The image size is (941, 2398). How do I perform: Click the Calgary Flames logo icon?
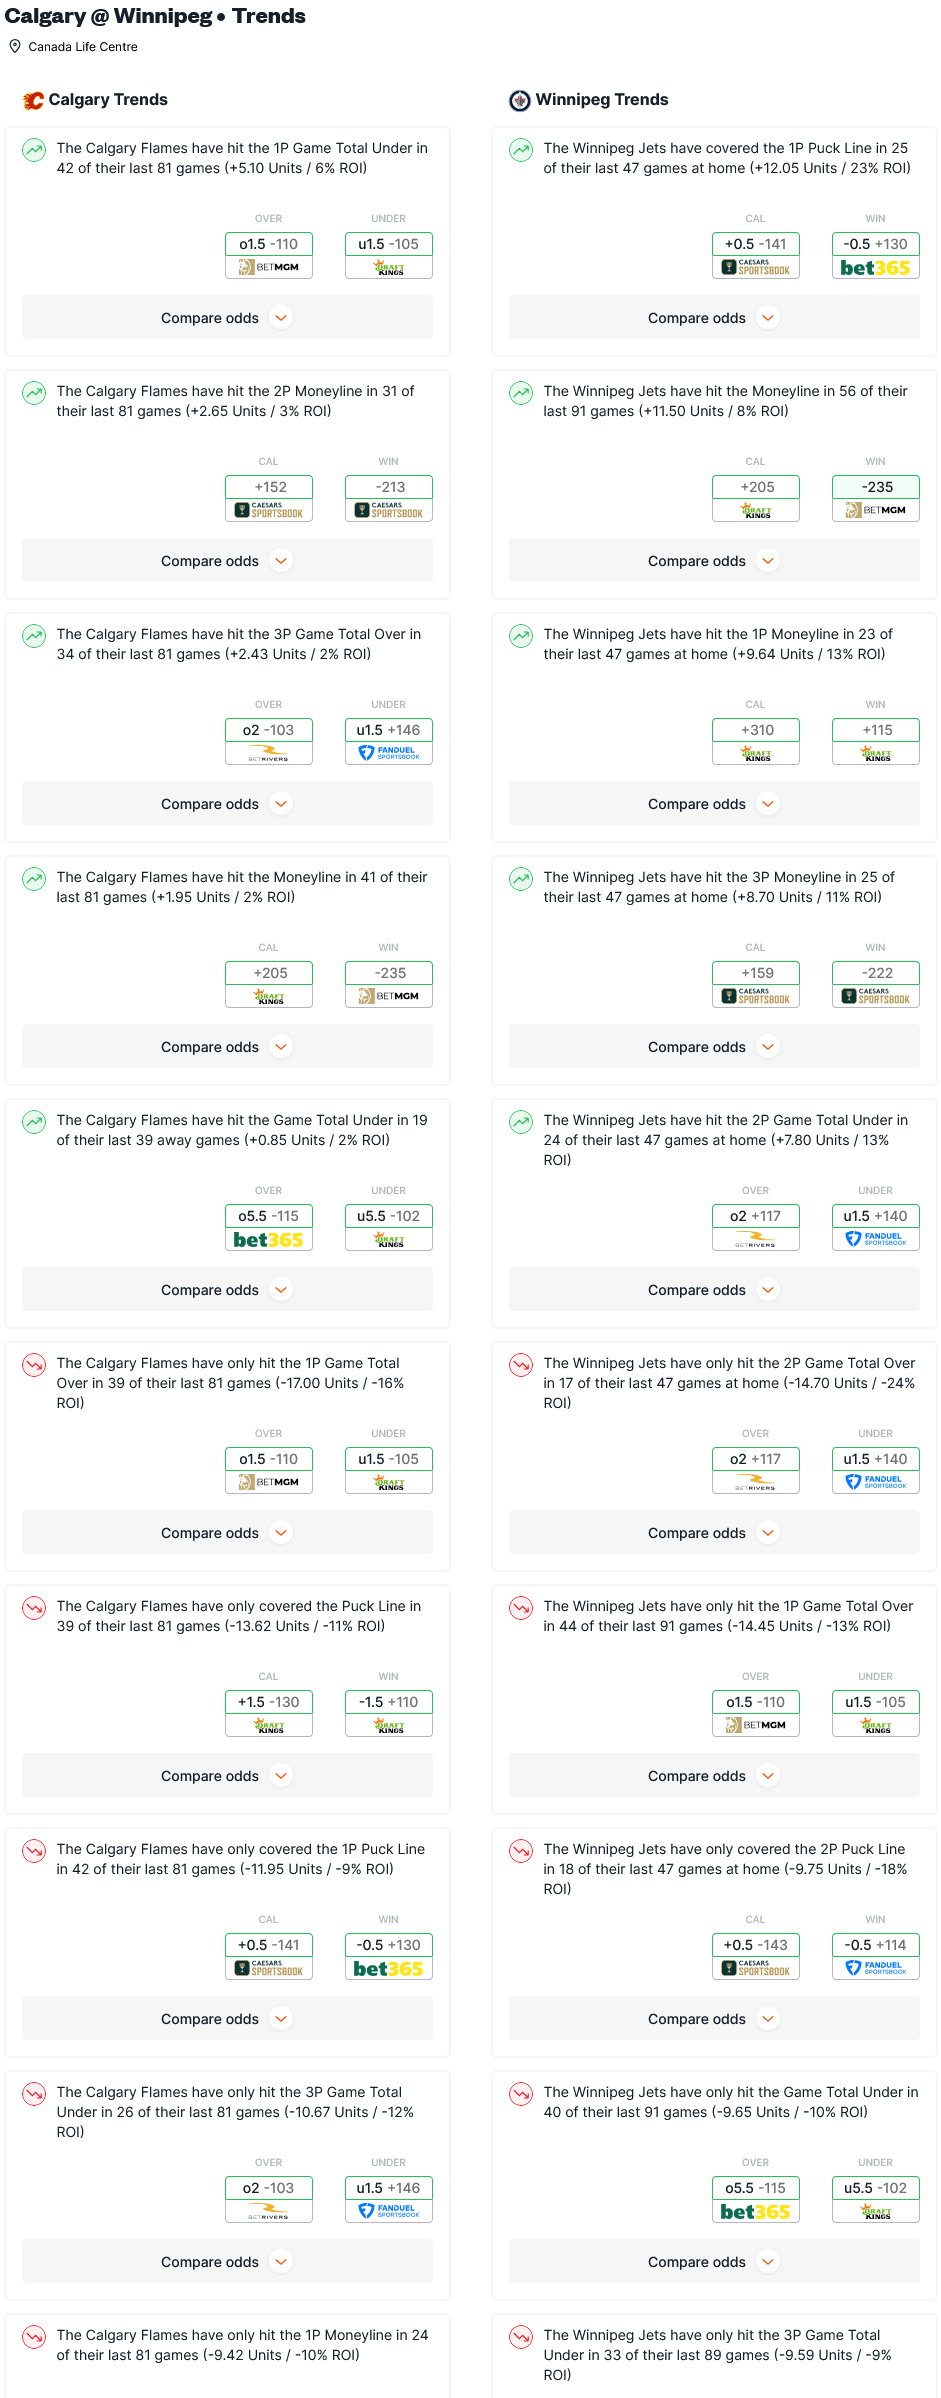click(x=33, y=100)
